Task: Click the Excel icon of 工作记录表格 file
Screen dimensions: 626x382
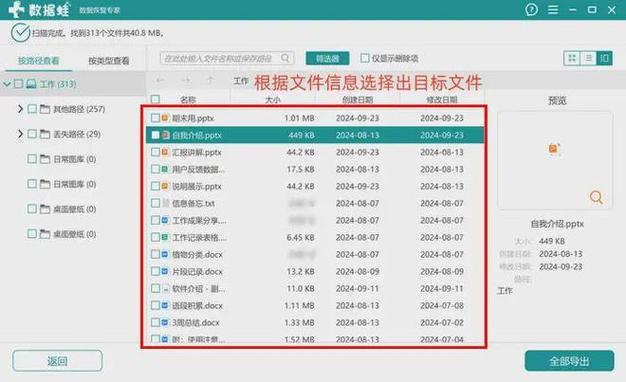Action: (165, 238)
